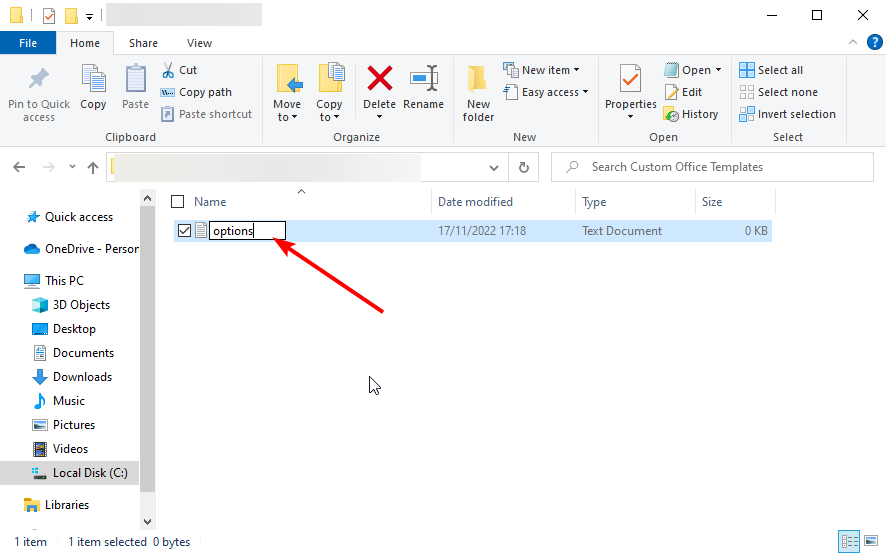Click Edit in the Open group
The width and height of the screenshot is (886, 554).
[x=683, y=92]
